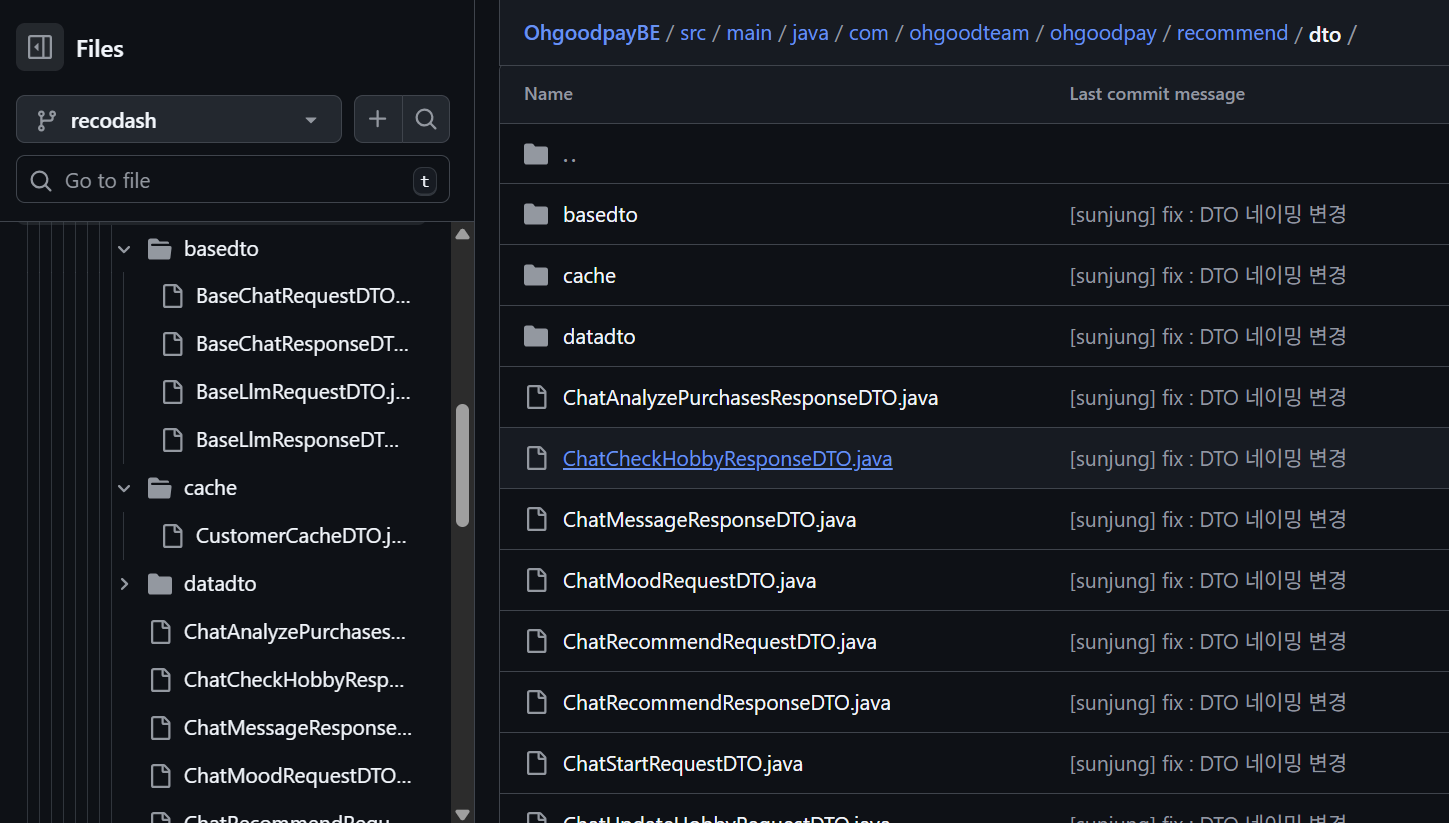
Task: Click the basedto folder icon in file list
Action: (537, 215)
